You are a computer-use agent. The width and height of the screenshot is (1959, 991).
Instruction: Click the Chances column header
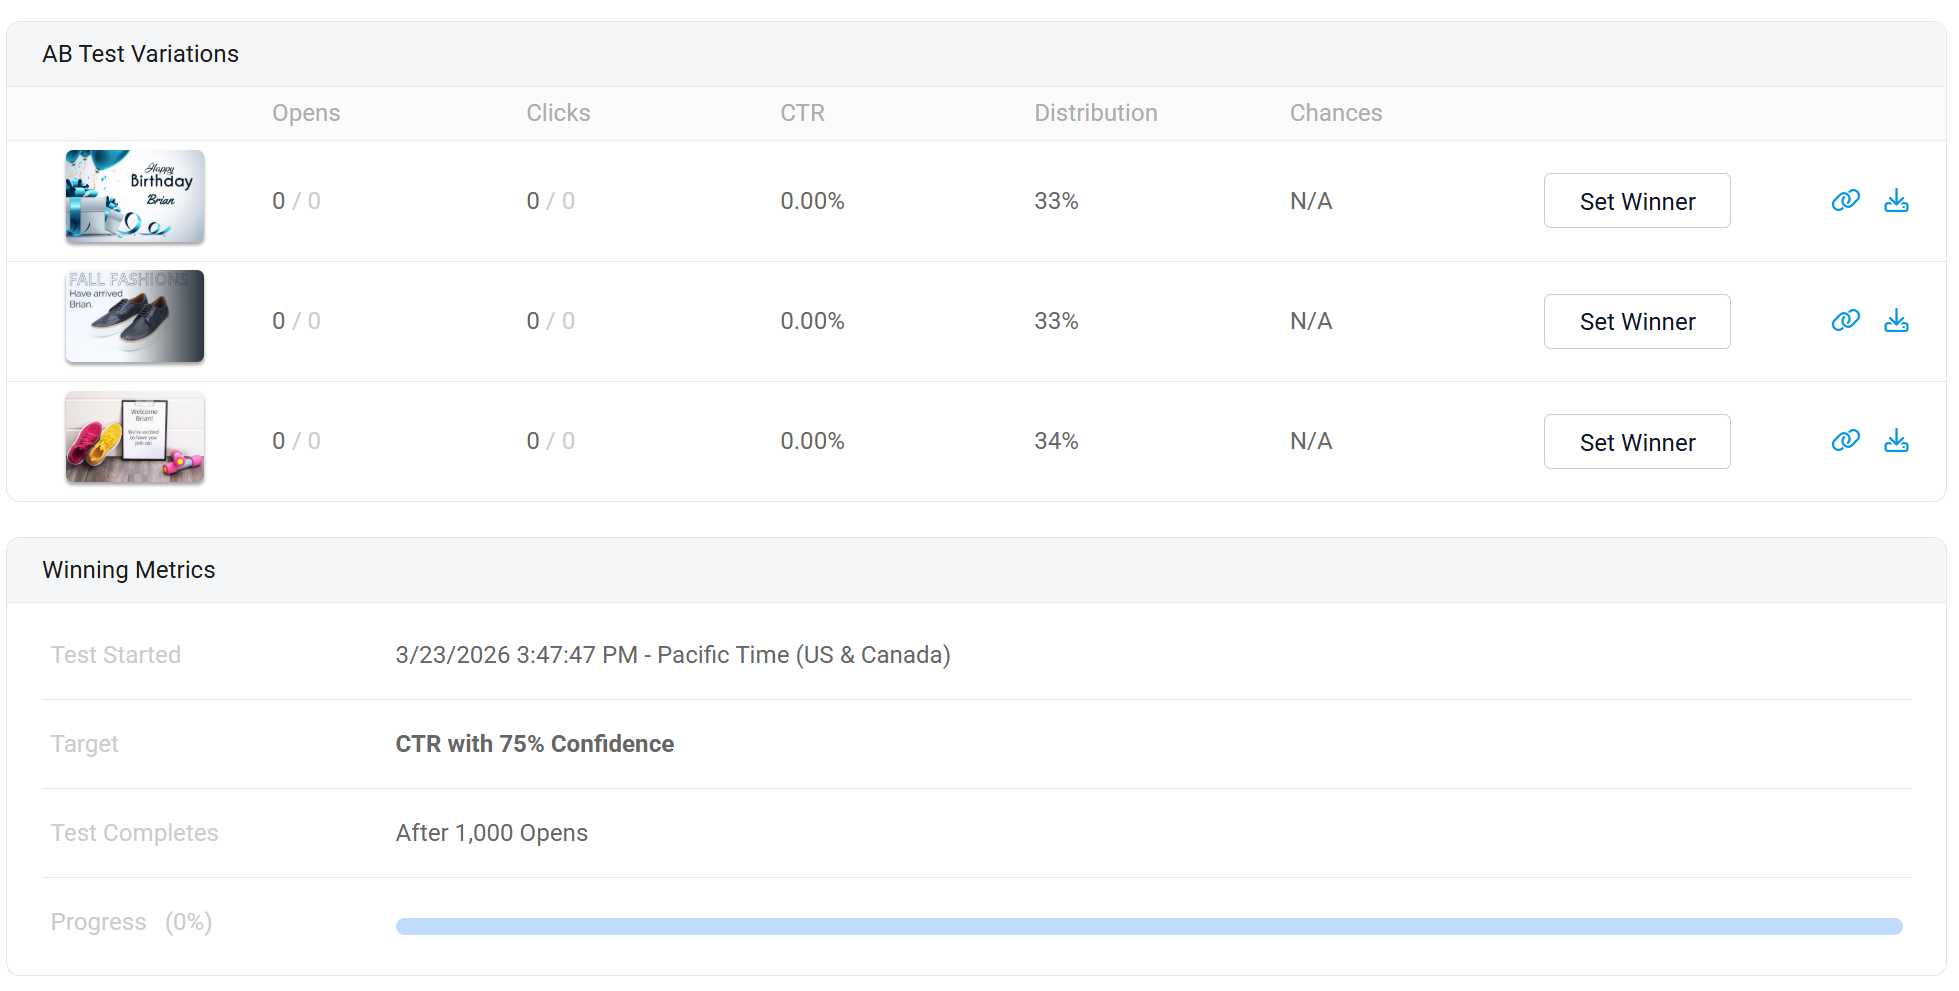tap(1335, 113)
